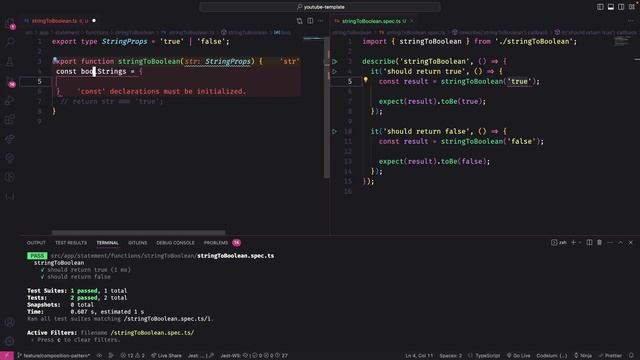Select the stringToBoolean.spec.ts editor tab
The image size is (640, 360).
(x=373, y=21)
